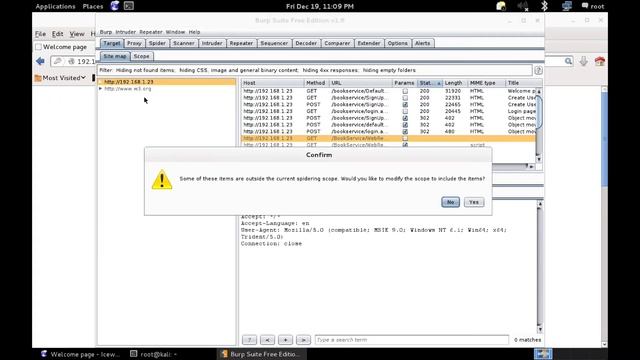Open the Scope sub-tab

click(142, 56)
